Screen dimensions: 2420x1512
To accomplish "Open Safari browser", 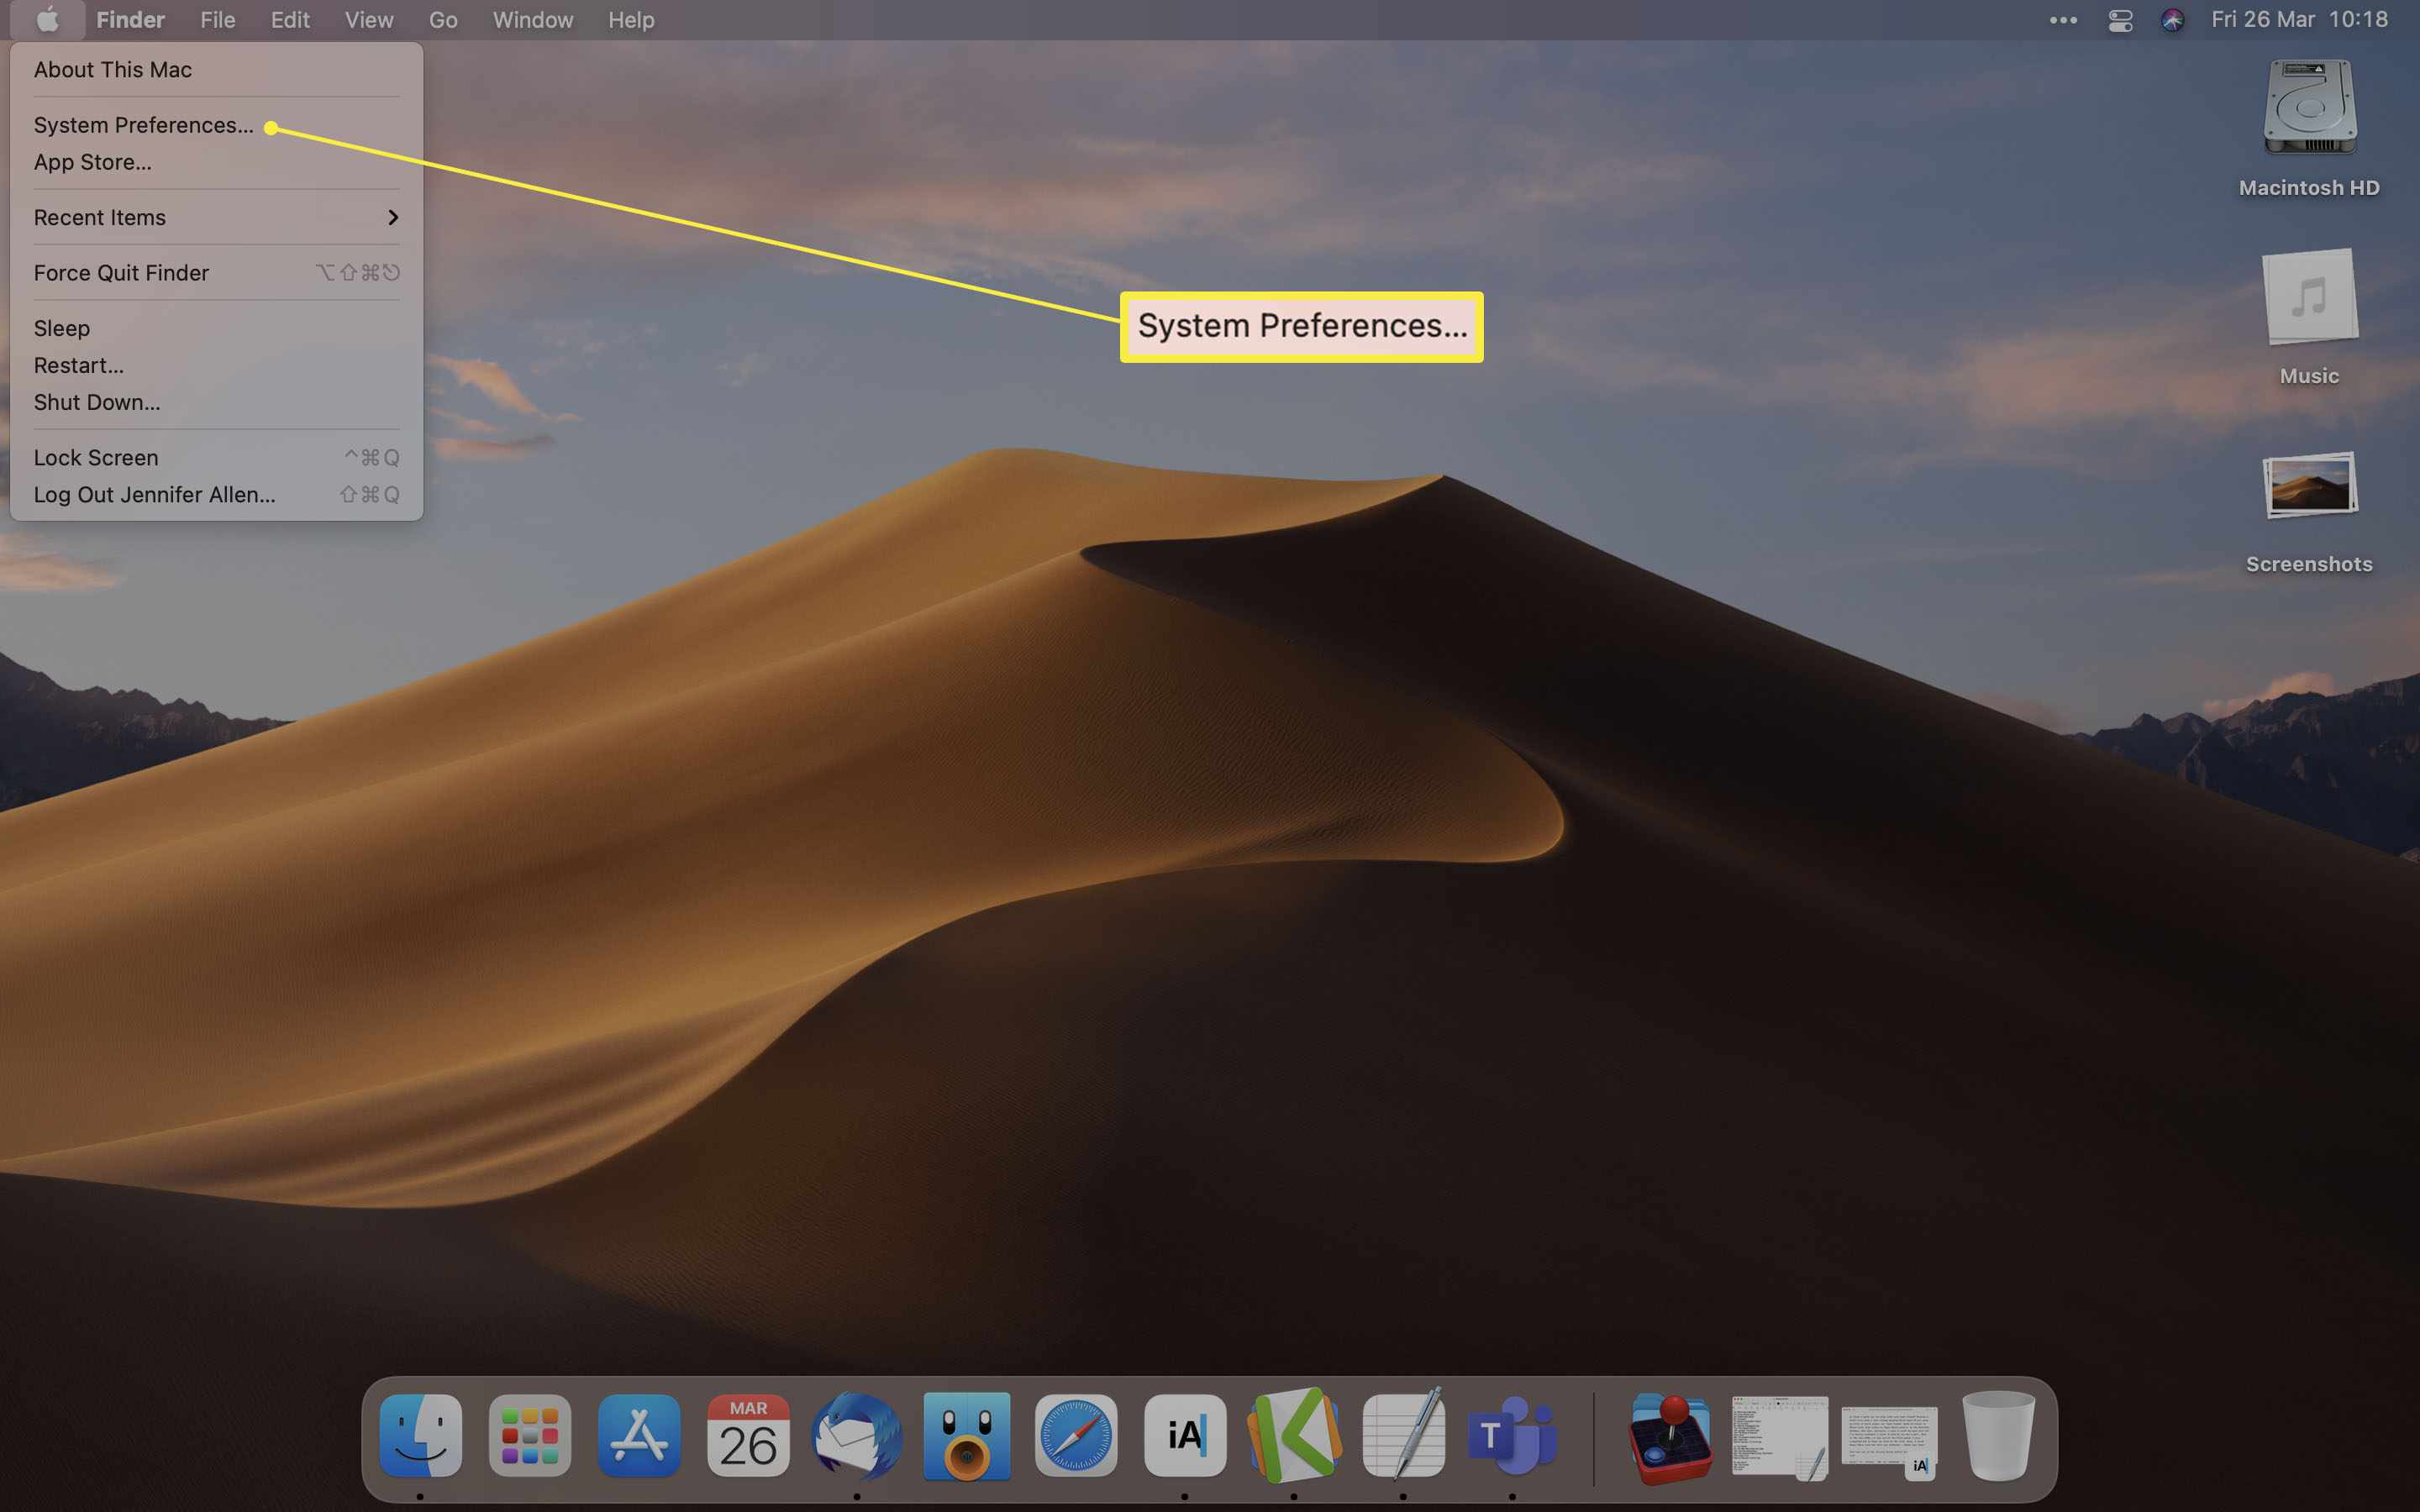I will [1073, 1436].
